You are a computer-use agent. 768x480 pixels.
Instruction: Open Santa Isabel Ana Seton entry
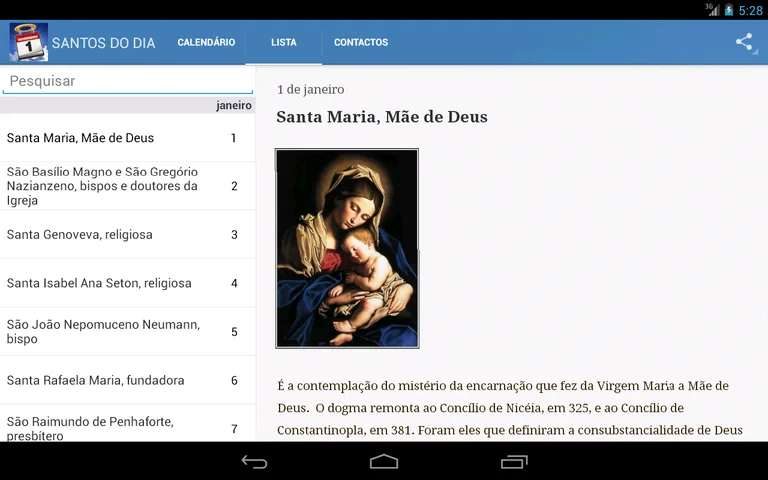click(128, 283)
